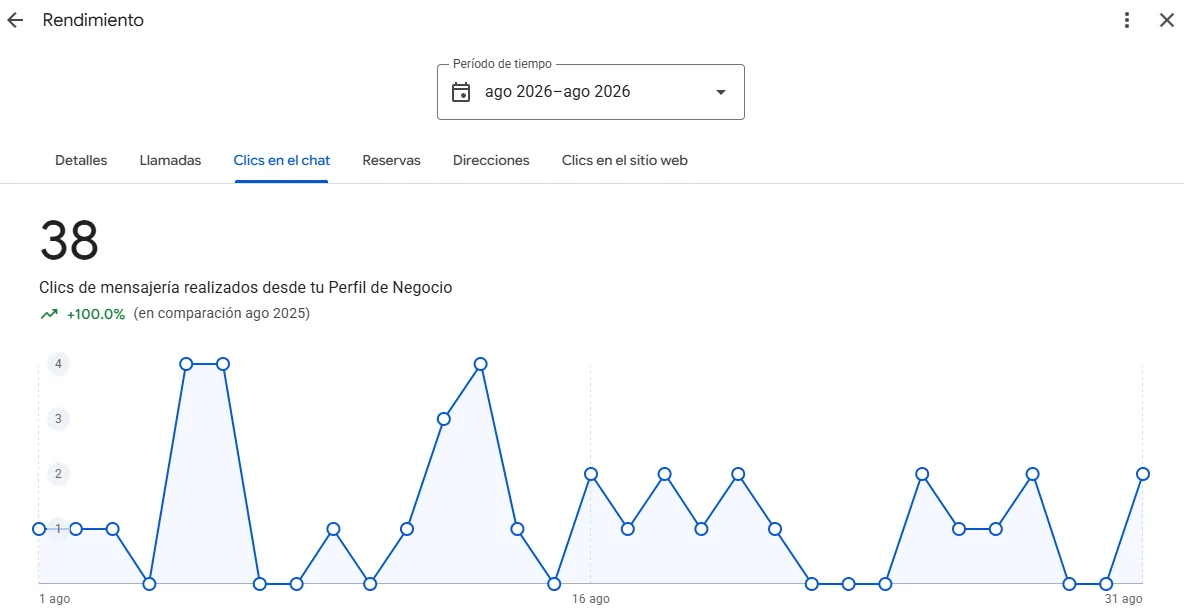
Task: Open the three-dot more options menu
Action: pyautogui.click(x=1127, y=20)
